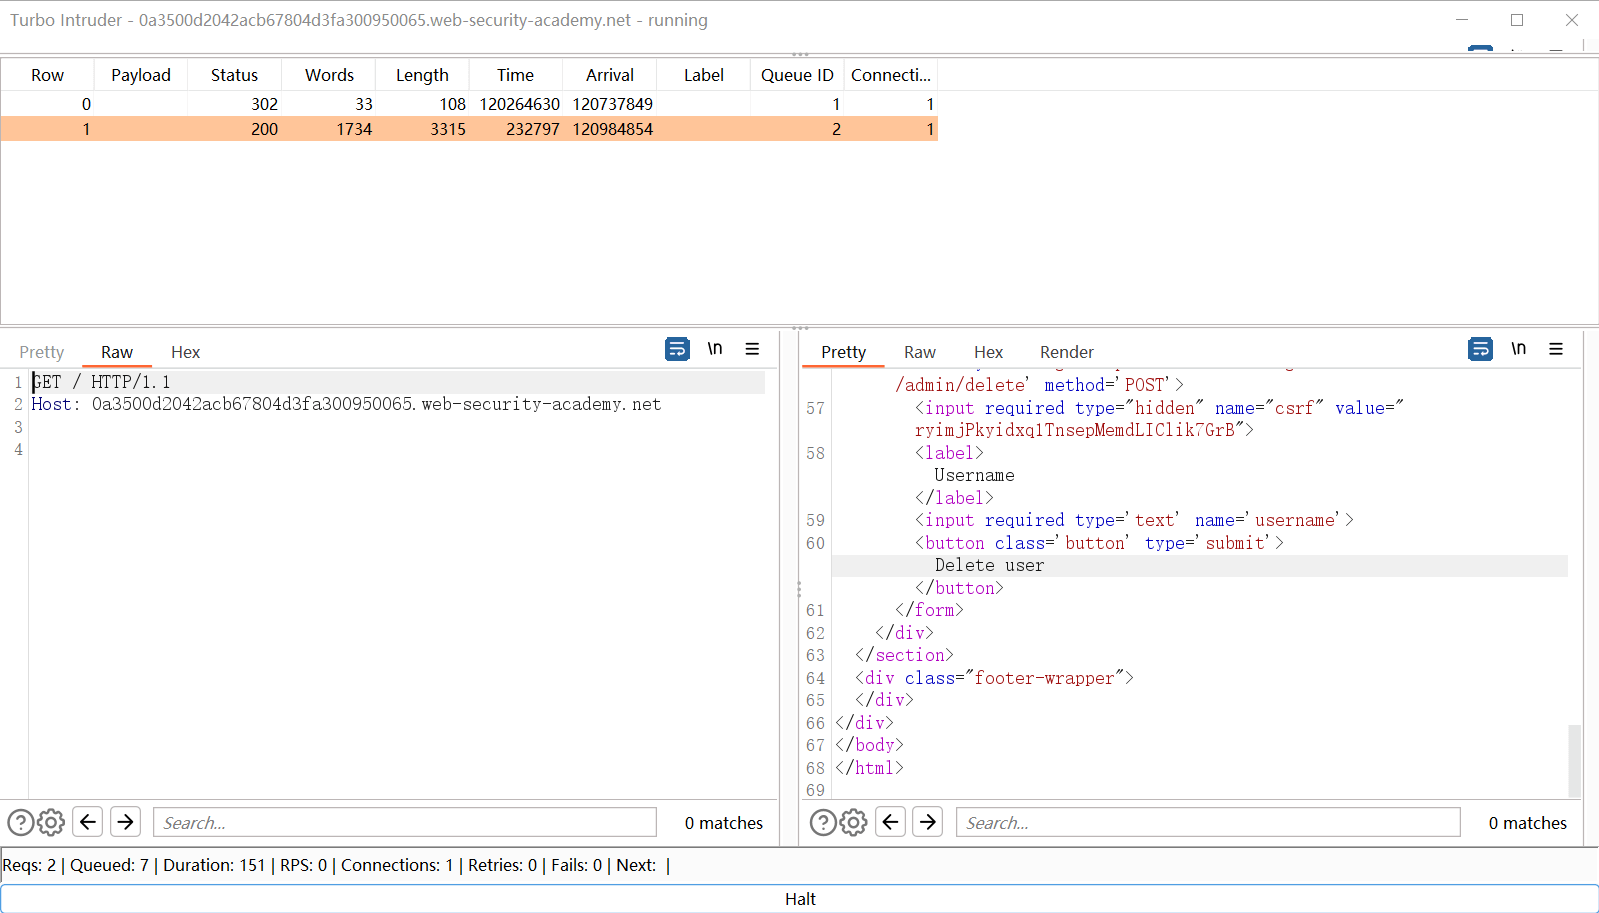This screenshot has height=913, width=1599.
Task: Open request search help icon
Action: click(x=20, y=823)
